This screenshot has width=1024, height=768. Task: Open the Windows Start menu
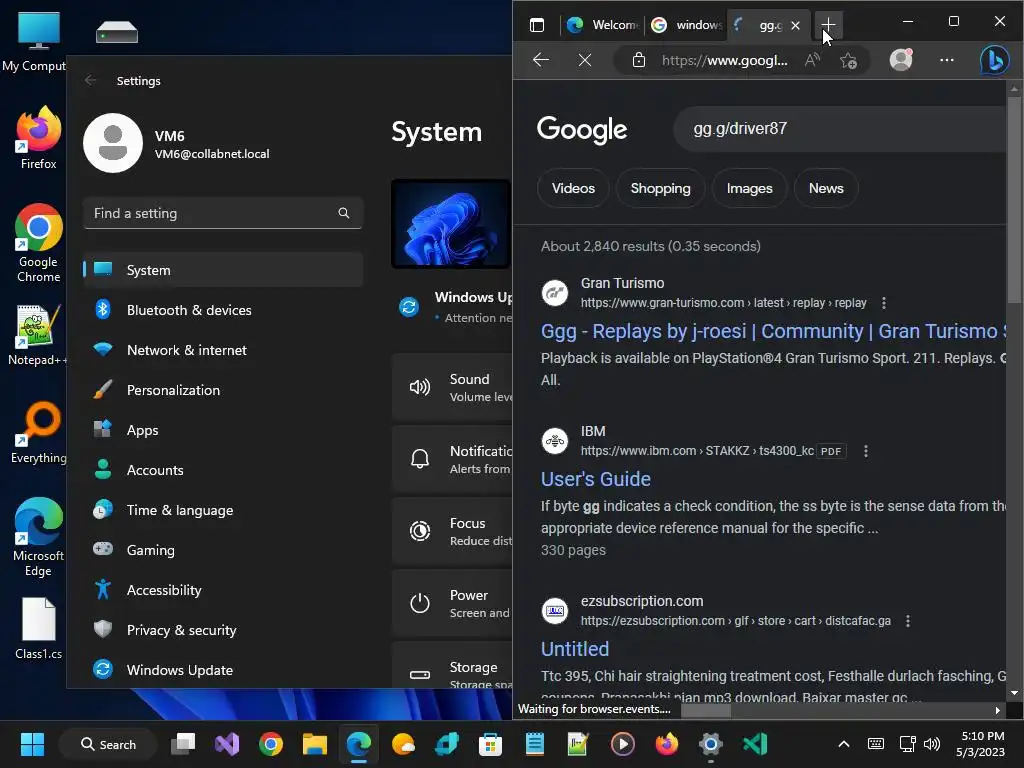click(x=32, y=744)
